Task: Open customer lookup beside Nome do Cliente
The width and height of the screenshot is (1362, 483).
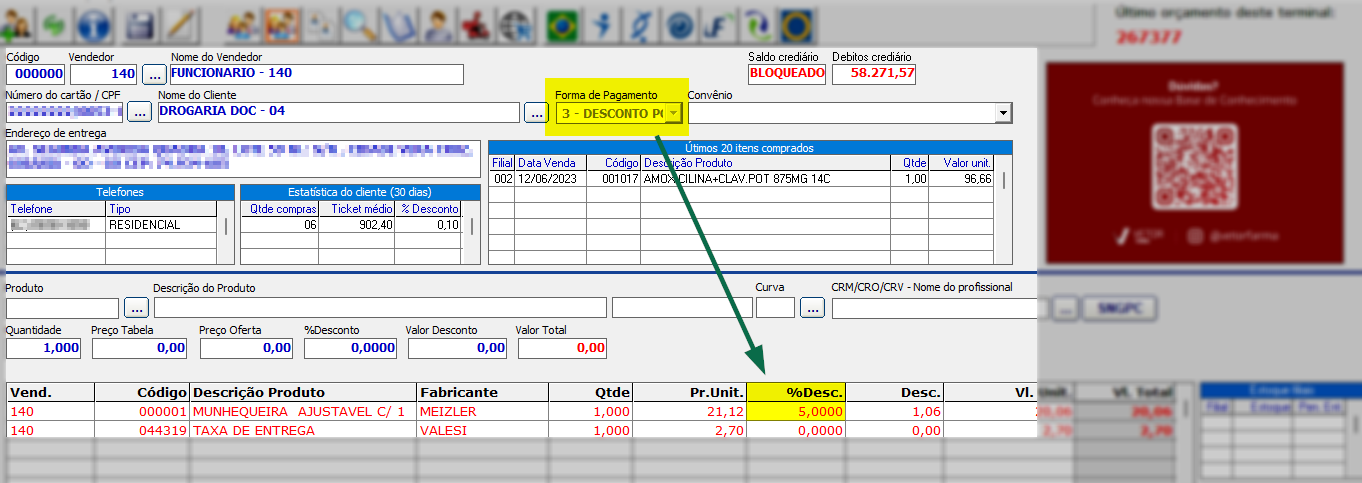Action: coord(536,112)
